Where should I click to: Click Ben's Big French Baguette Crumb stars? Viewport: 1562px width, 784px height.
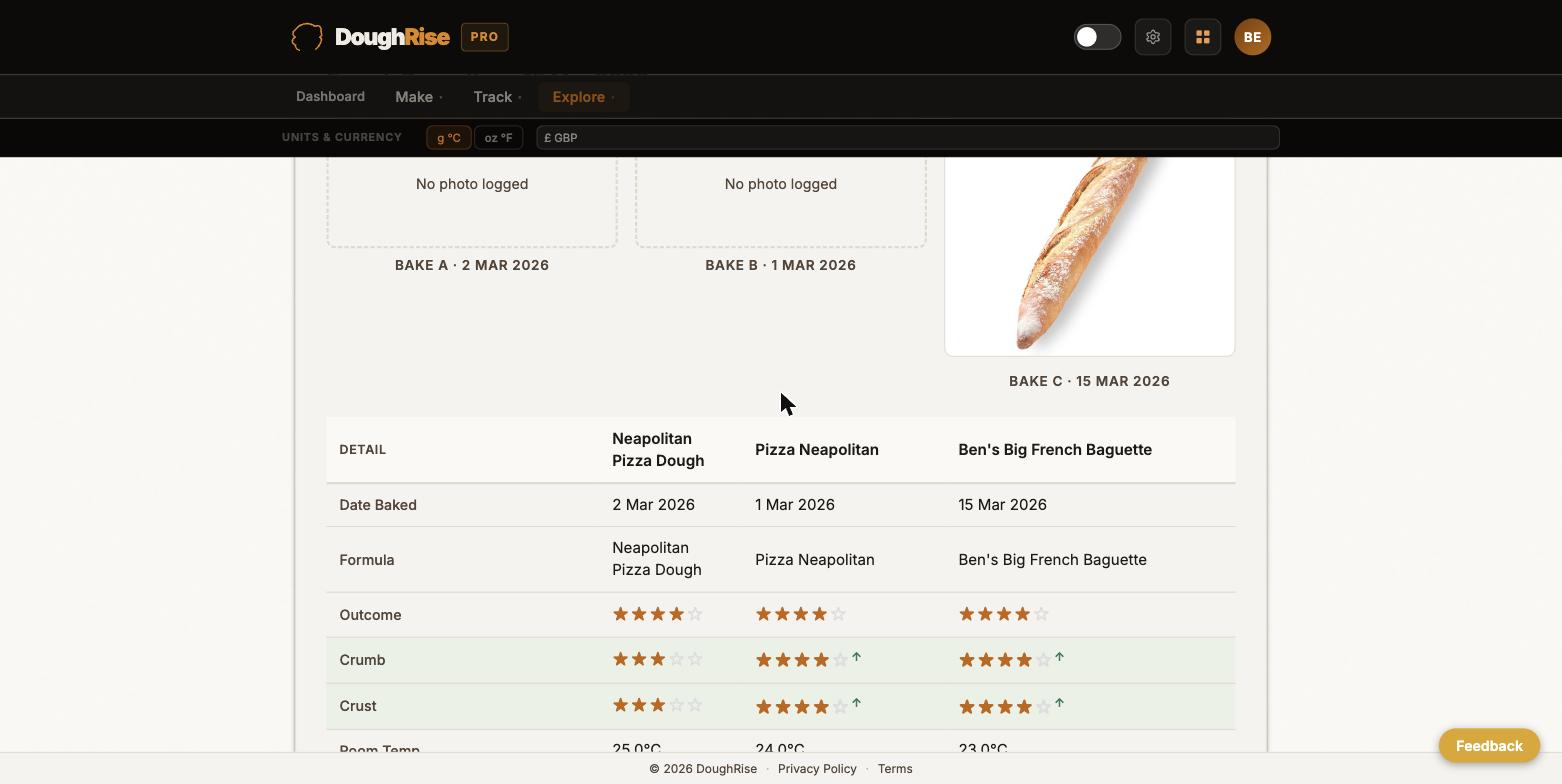(x=1004, y=660)
